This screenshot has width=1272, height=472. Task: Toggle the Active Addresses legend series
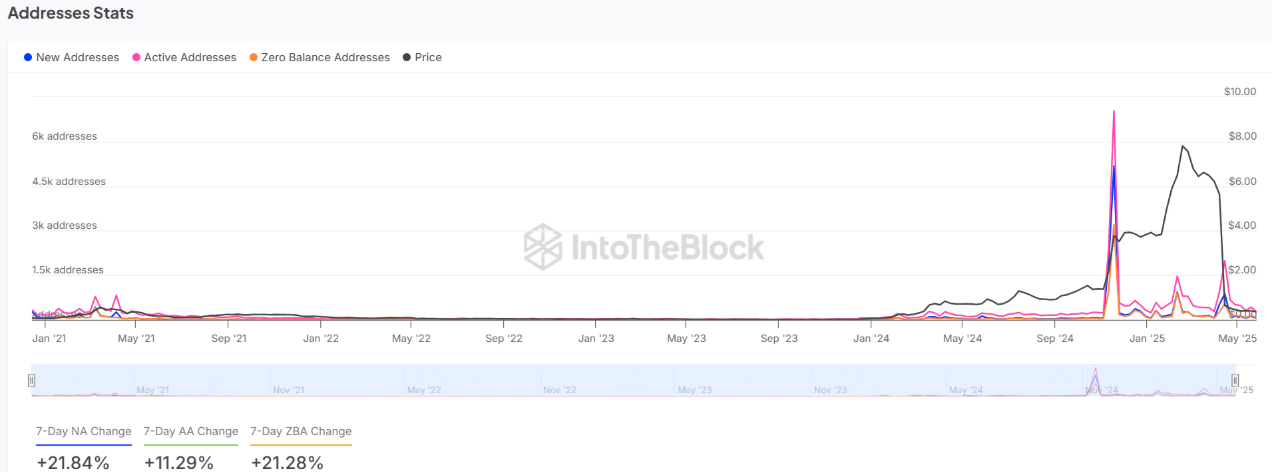[185, 57]
